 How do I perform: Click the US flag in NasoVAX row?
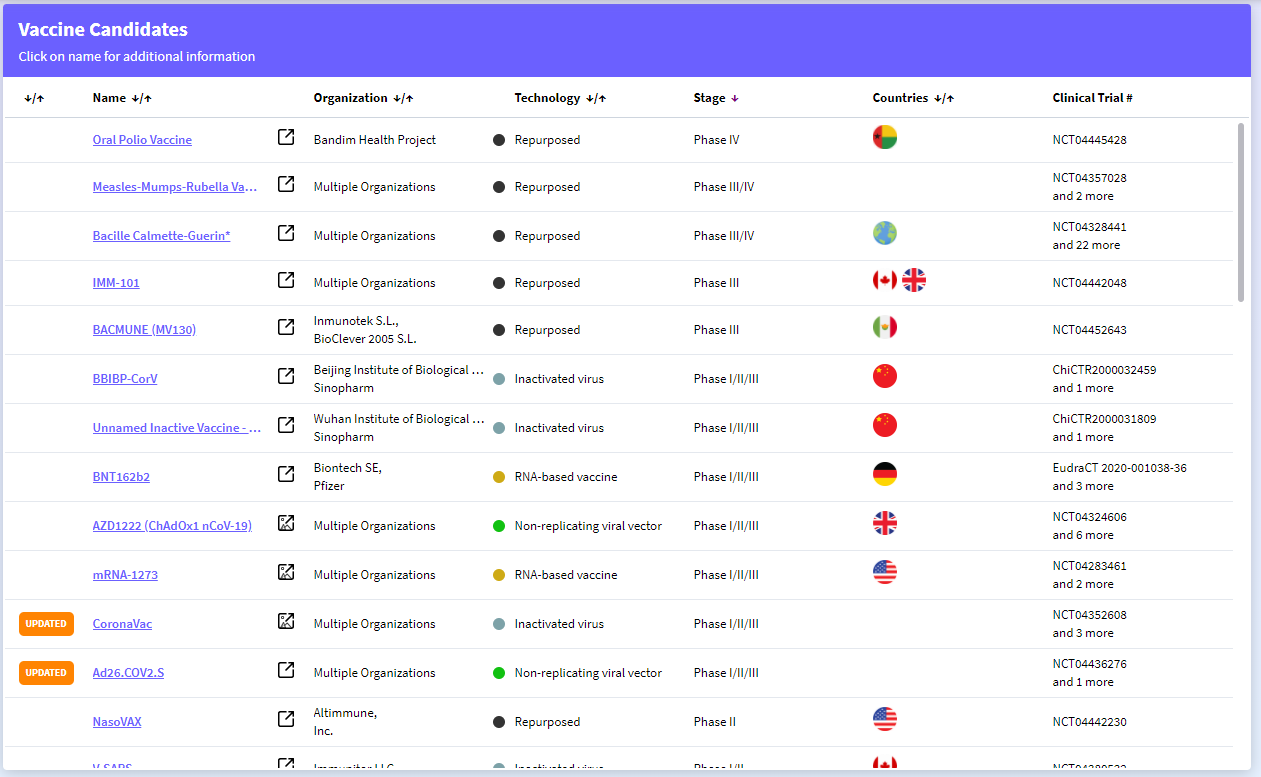click(x=885, y=719)
